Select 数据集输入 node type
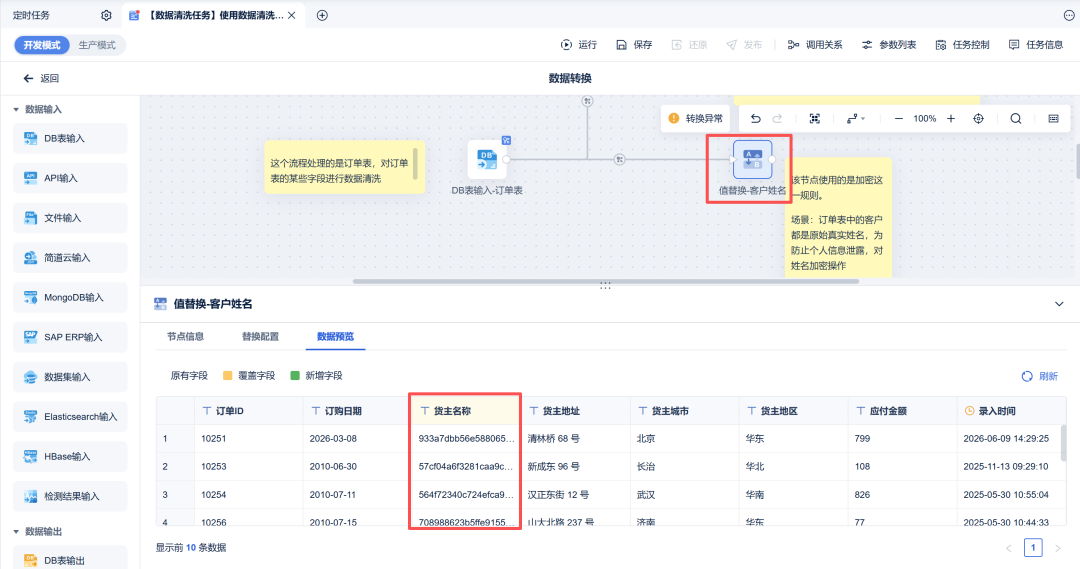This screenshot has width=1080, height=569. coord(70,377)
